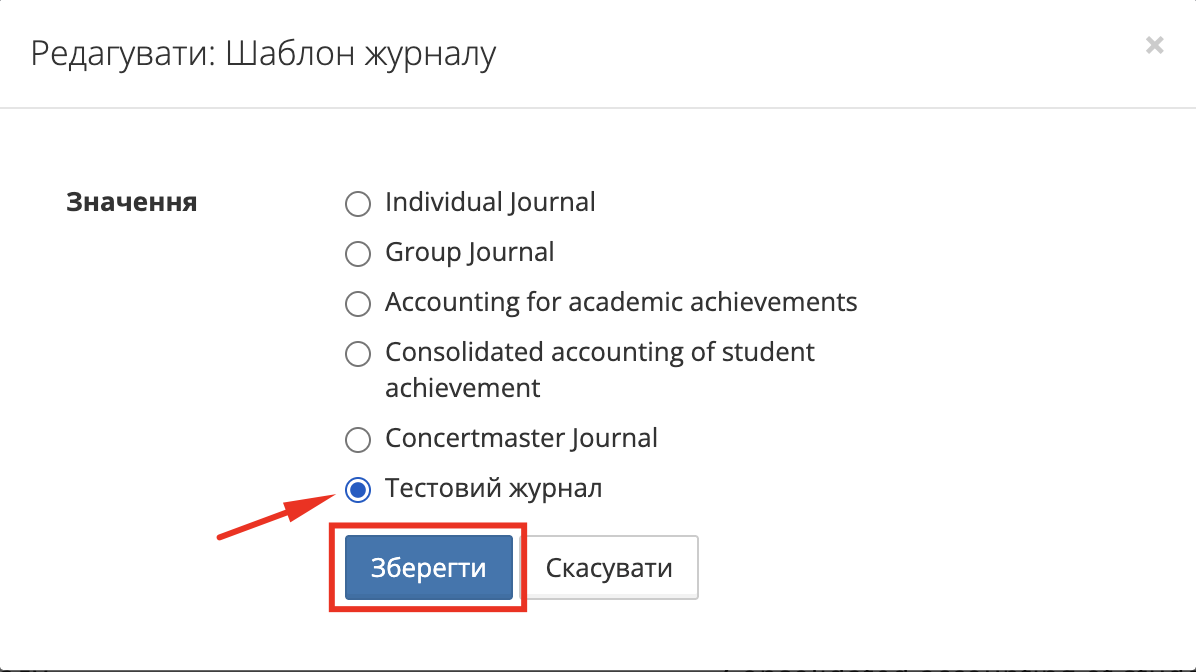Click the Individual Journal label text
Image resolution: width=1196 pixels, height=672 pixels.
click(x=490, y=203)
